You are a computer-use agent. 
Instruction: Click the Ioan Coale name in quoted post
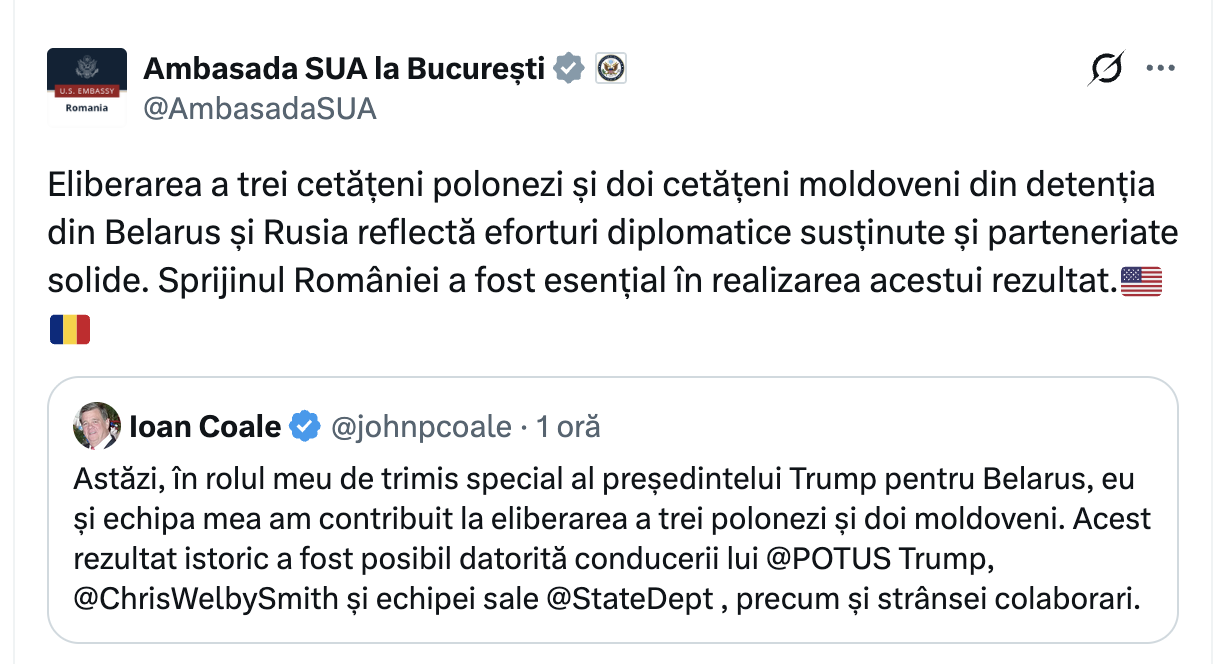(x=205, y=427)
